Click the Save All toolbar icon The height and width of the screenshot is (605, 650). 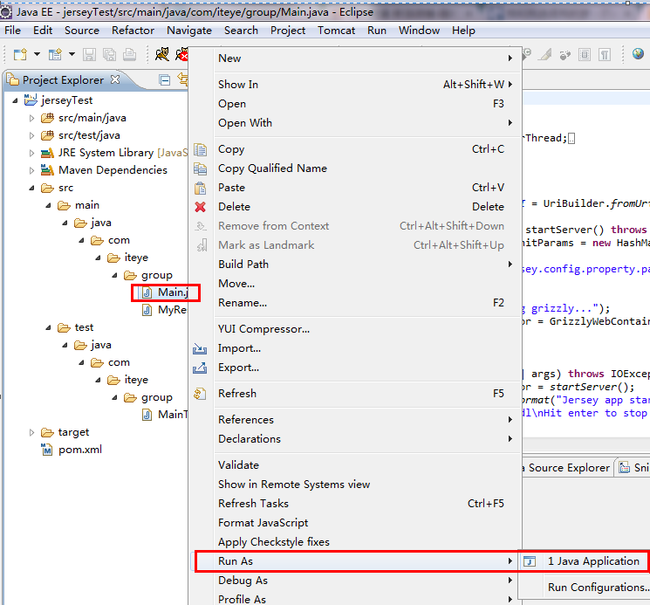click(109, 54)
